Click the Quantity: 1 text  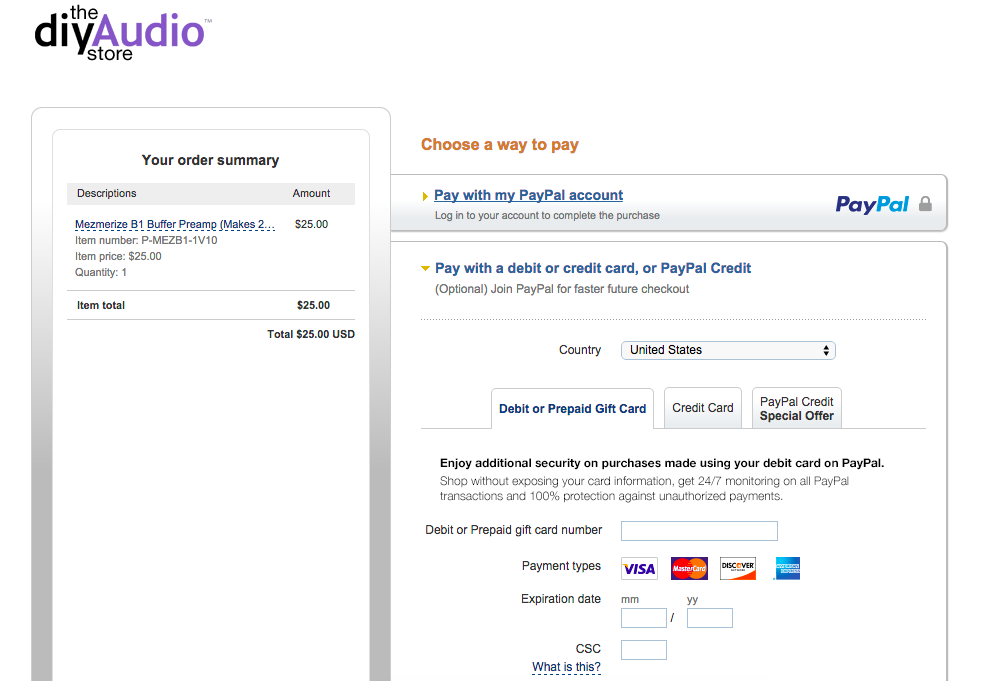[x=101, y=272]
